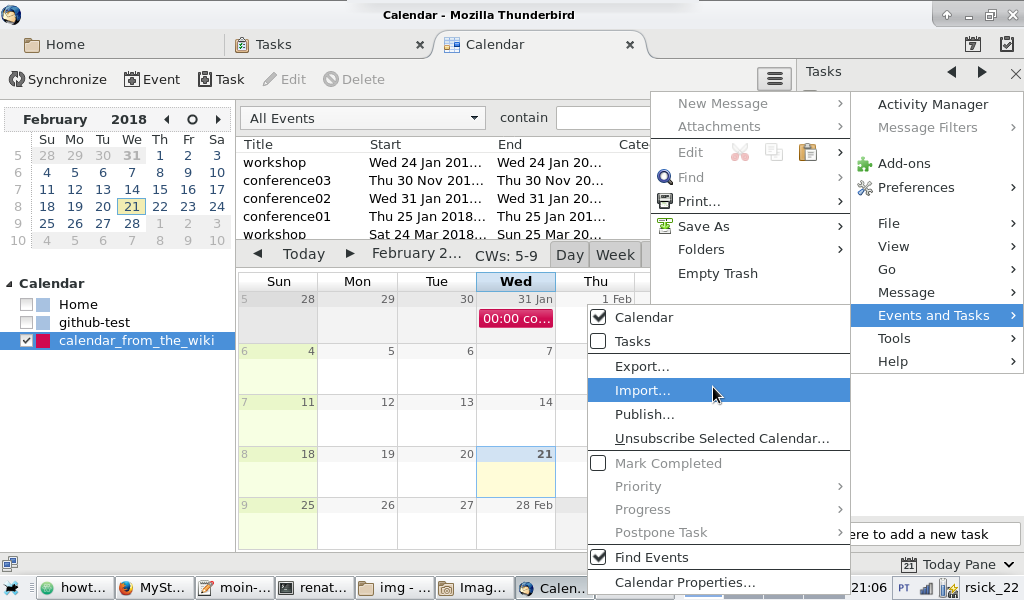This screenshot has width=1024, height=600.
Task: Toggle Tasks checkbox in submenu
Action: [598, 341]
